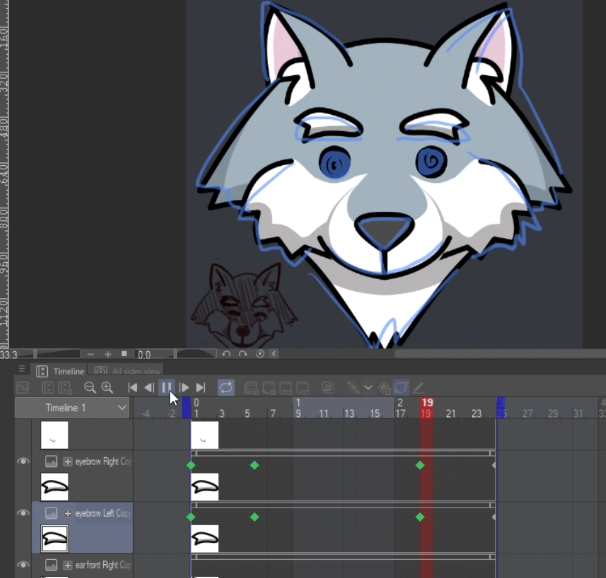Hide the eyebrow Right Copy layer

22,462
